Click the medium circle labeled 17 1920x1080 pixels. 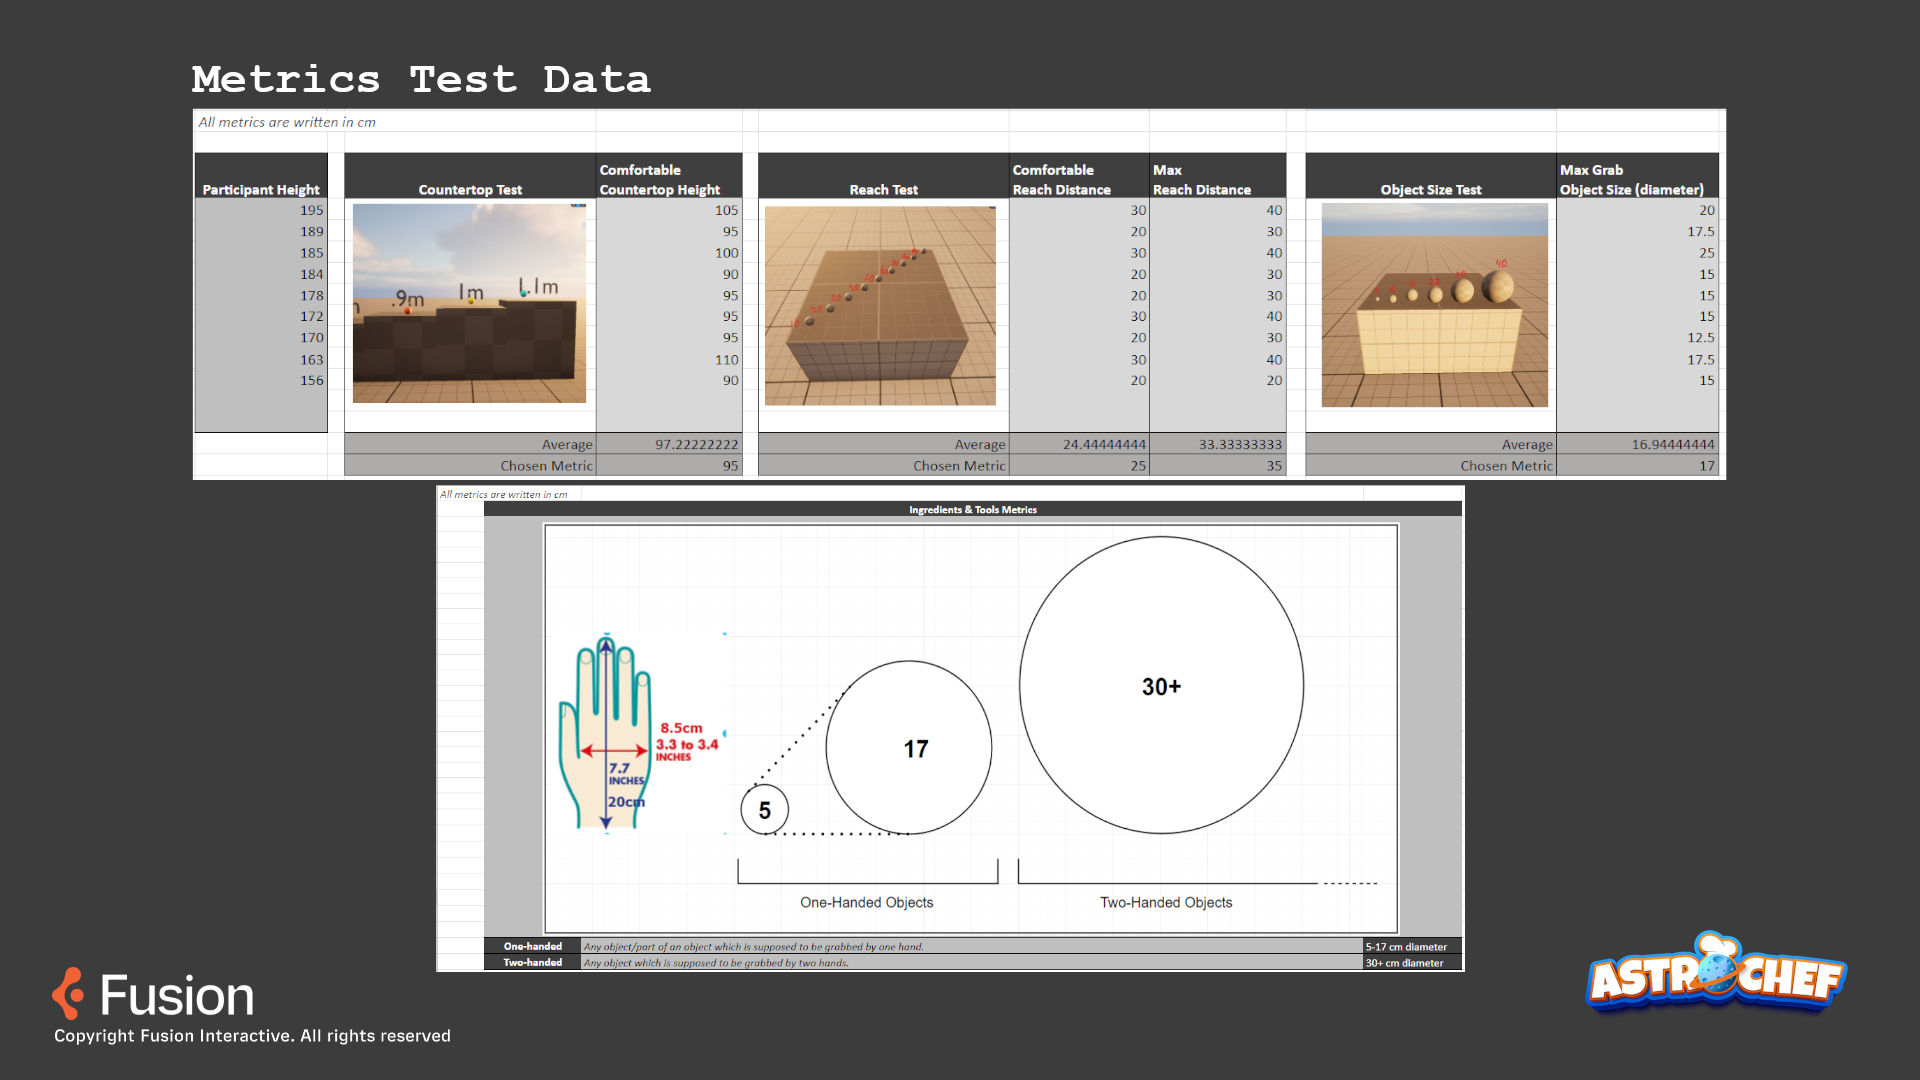click(x=909, y=748)
